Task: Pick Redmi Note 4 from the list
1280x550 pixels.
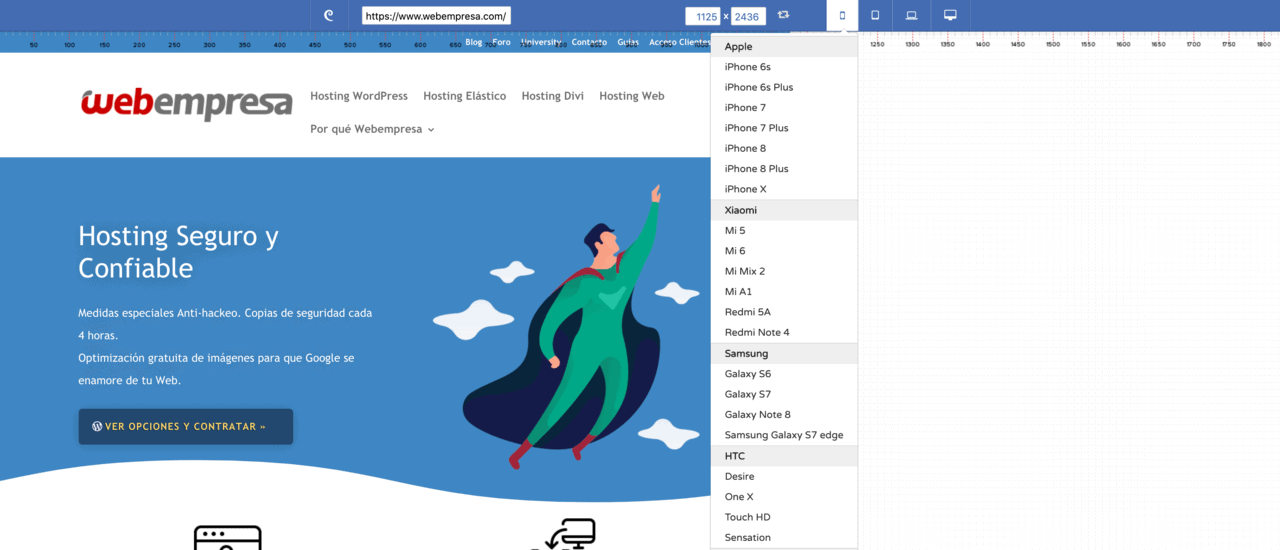Action: [x=784, y=332]
